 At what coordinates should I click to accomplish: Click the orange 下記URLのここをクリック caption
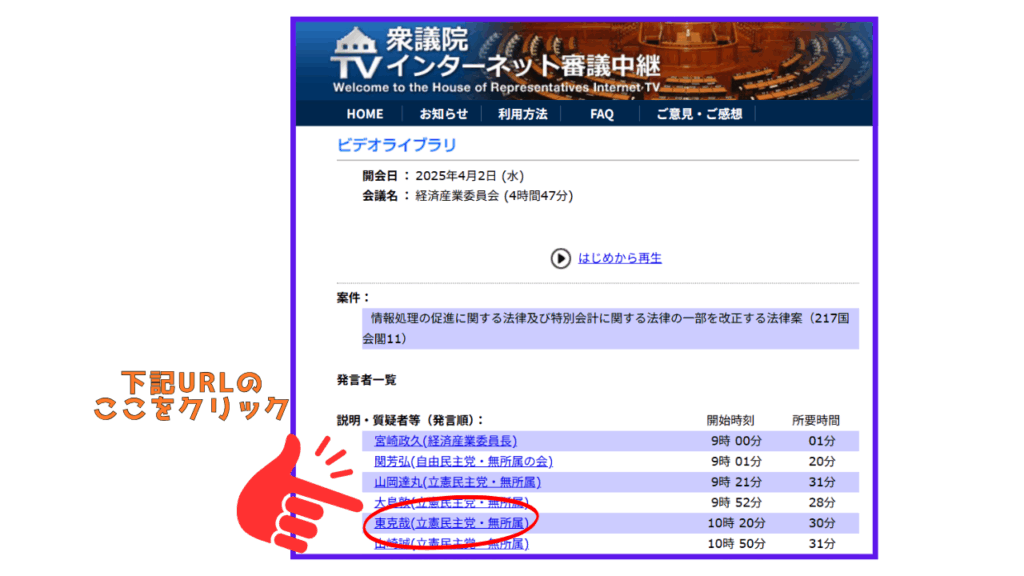(x=190, y=395)
